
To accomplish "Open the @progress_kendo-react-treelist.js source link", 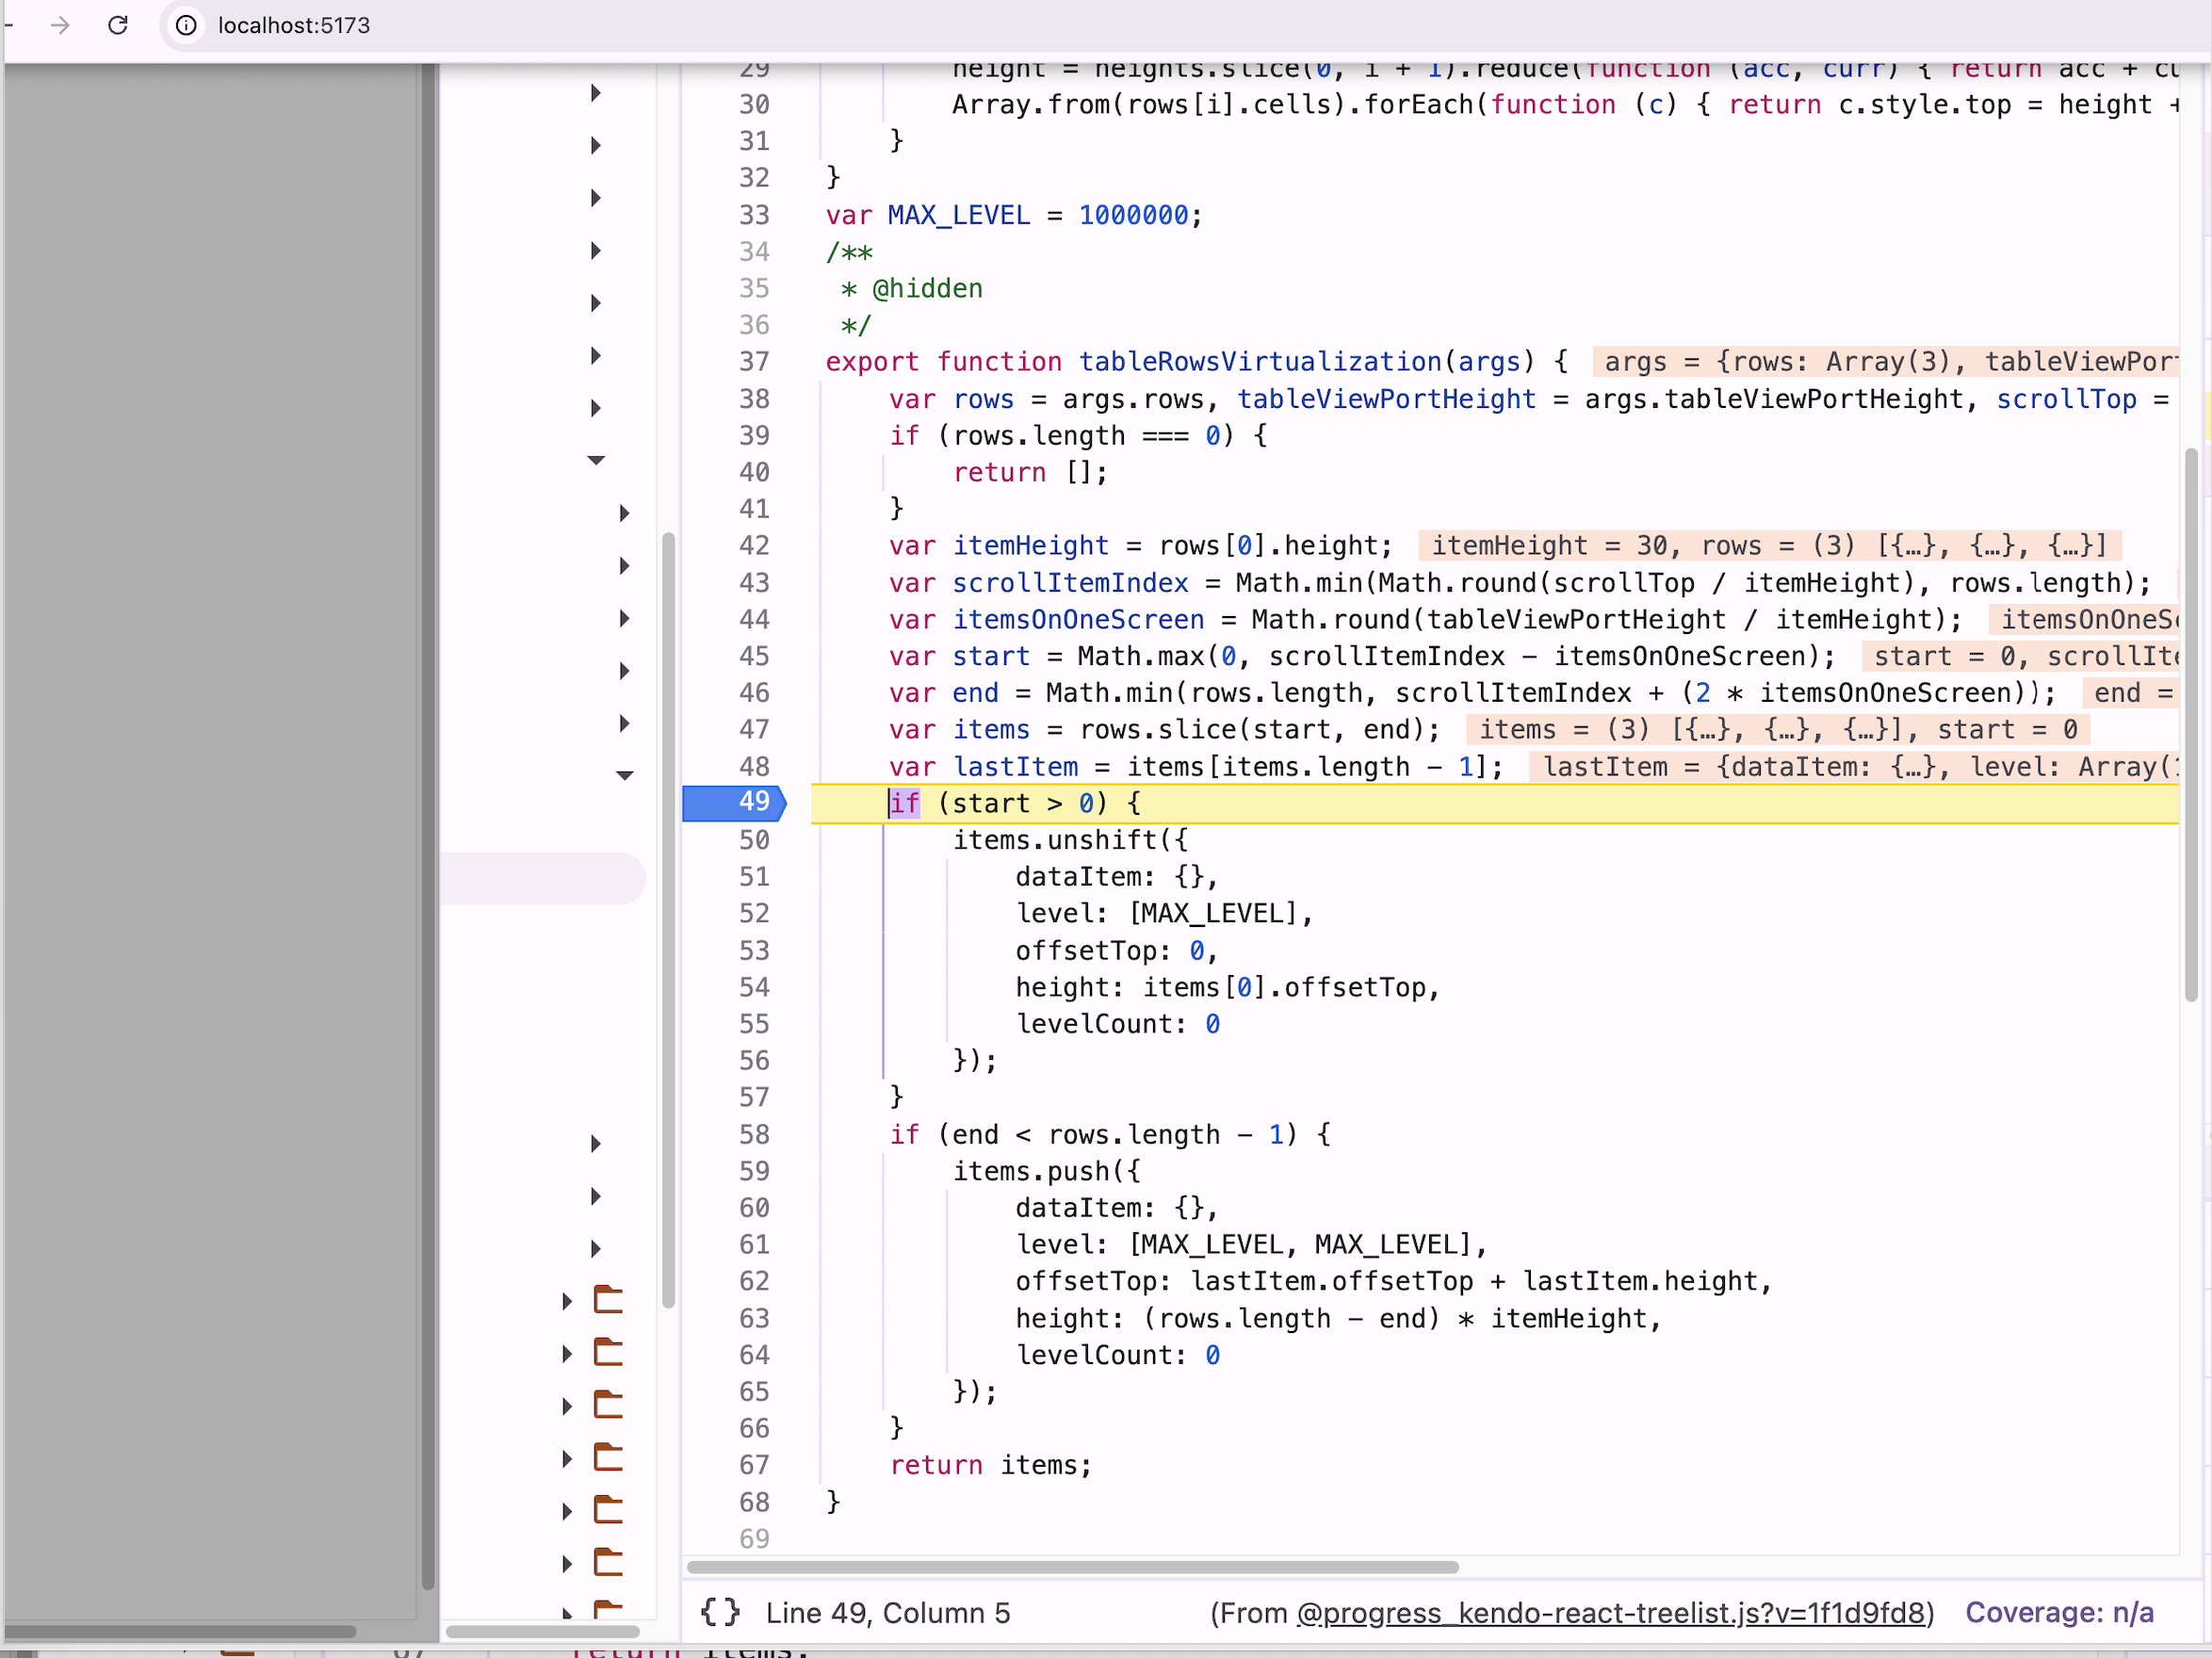I will (1610, 1612).
